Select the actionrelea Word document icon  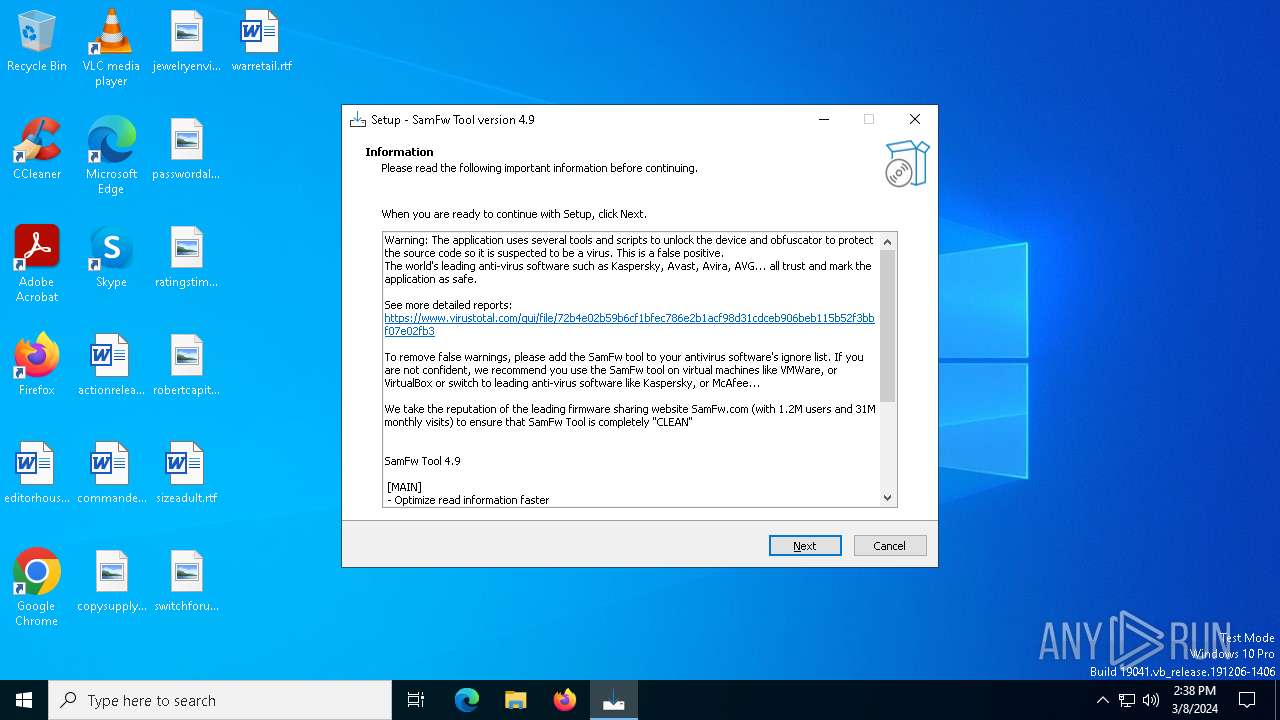(x=111, y=366)
